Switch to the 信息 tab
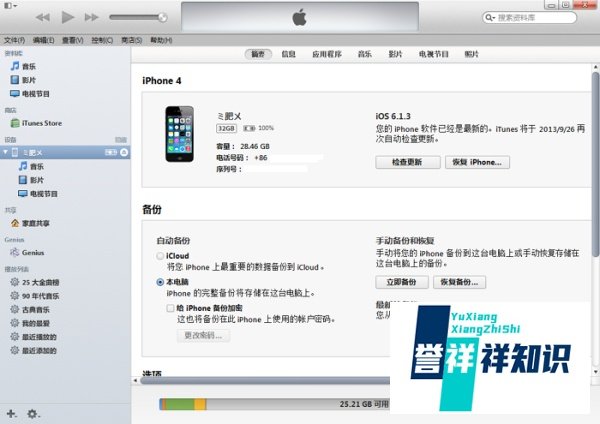Viewport: 600px width, 424px height. (x=289, y=54)
